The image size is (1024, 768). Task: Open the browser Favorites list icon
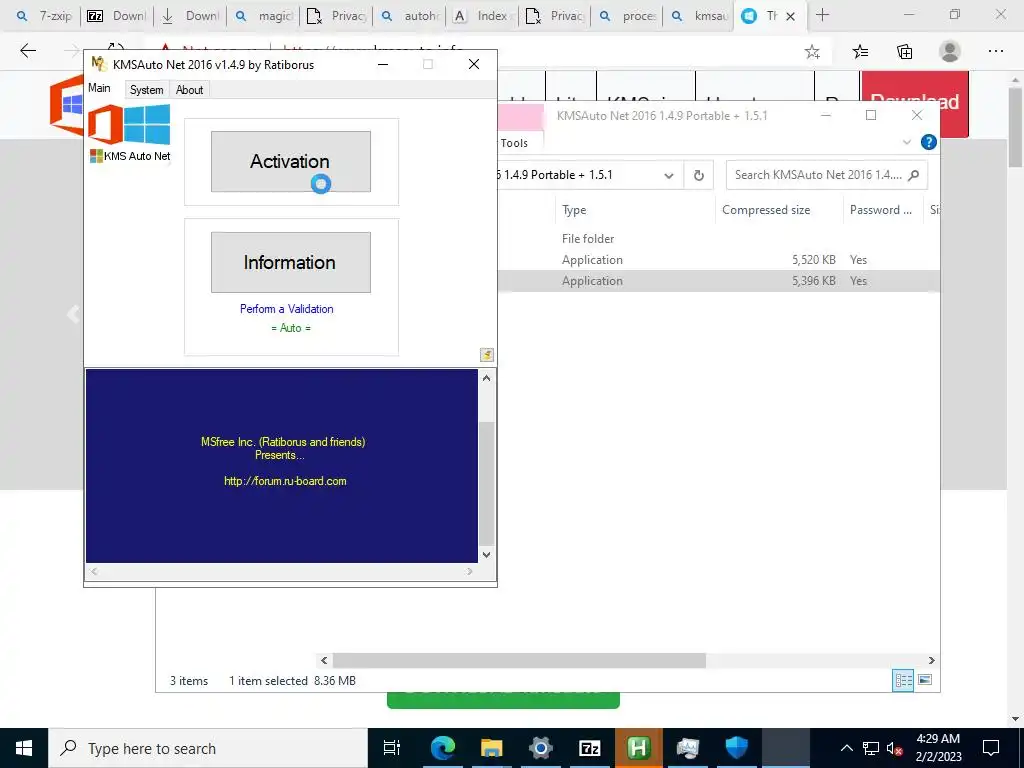tap(860, 52)
